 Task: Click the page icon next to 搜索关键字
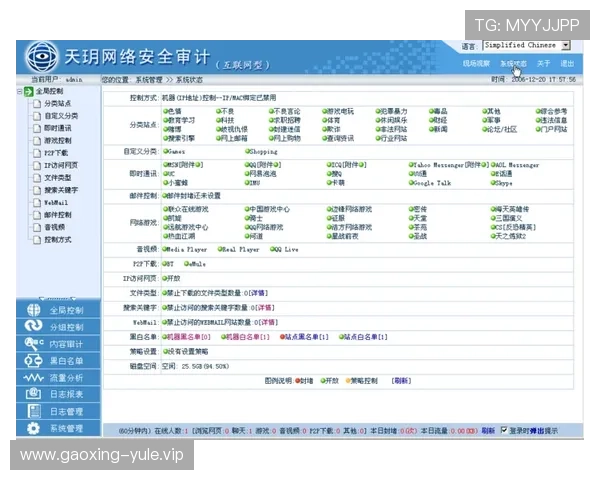click(x=37, y=190)
